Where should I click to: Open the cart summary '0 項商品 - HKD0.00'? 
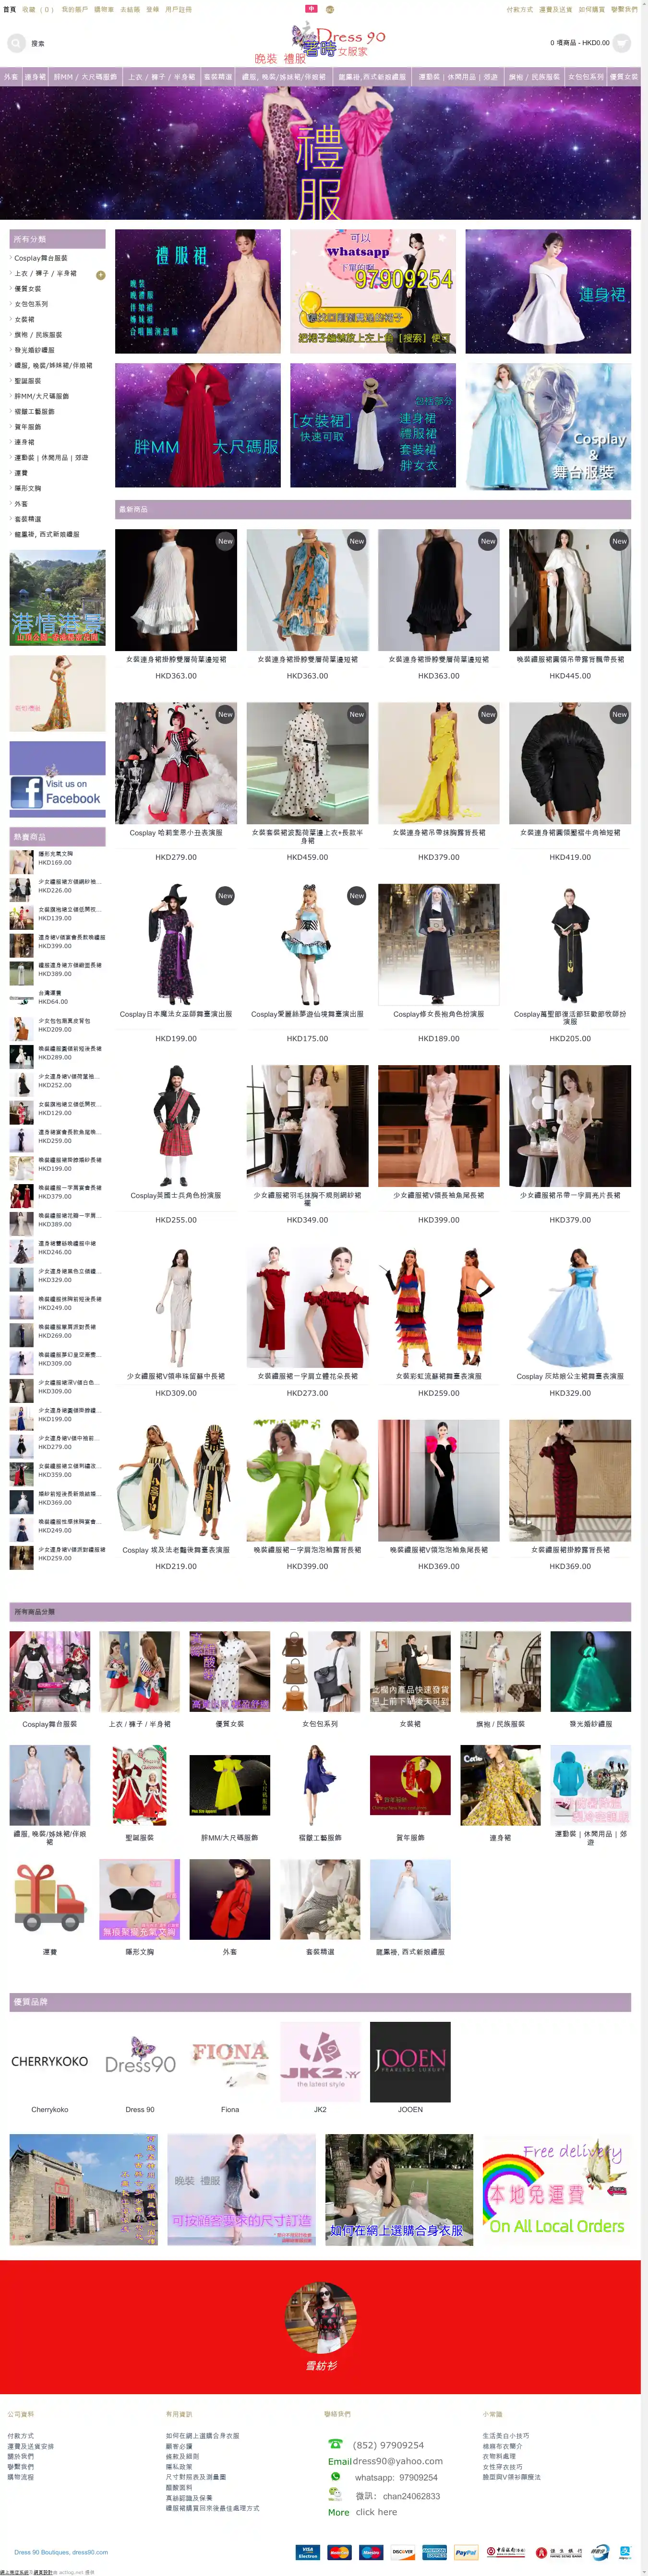pos(579,43)
